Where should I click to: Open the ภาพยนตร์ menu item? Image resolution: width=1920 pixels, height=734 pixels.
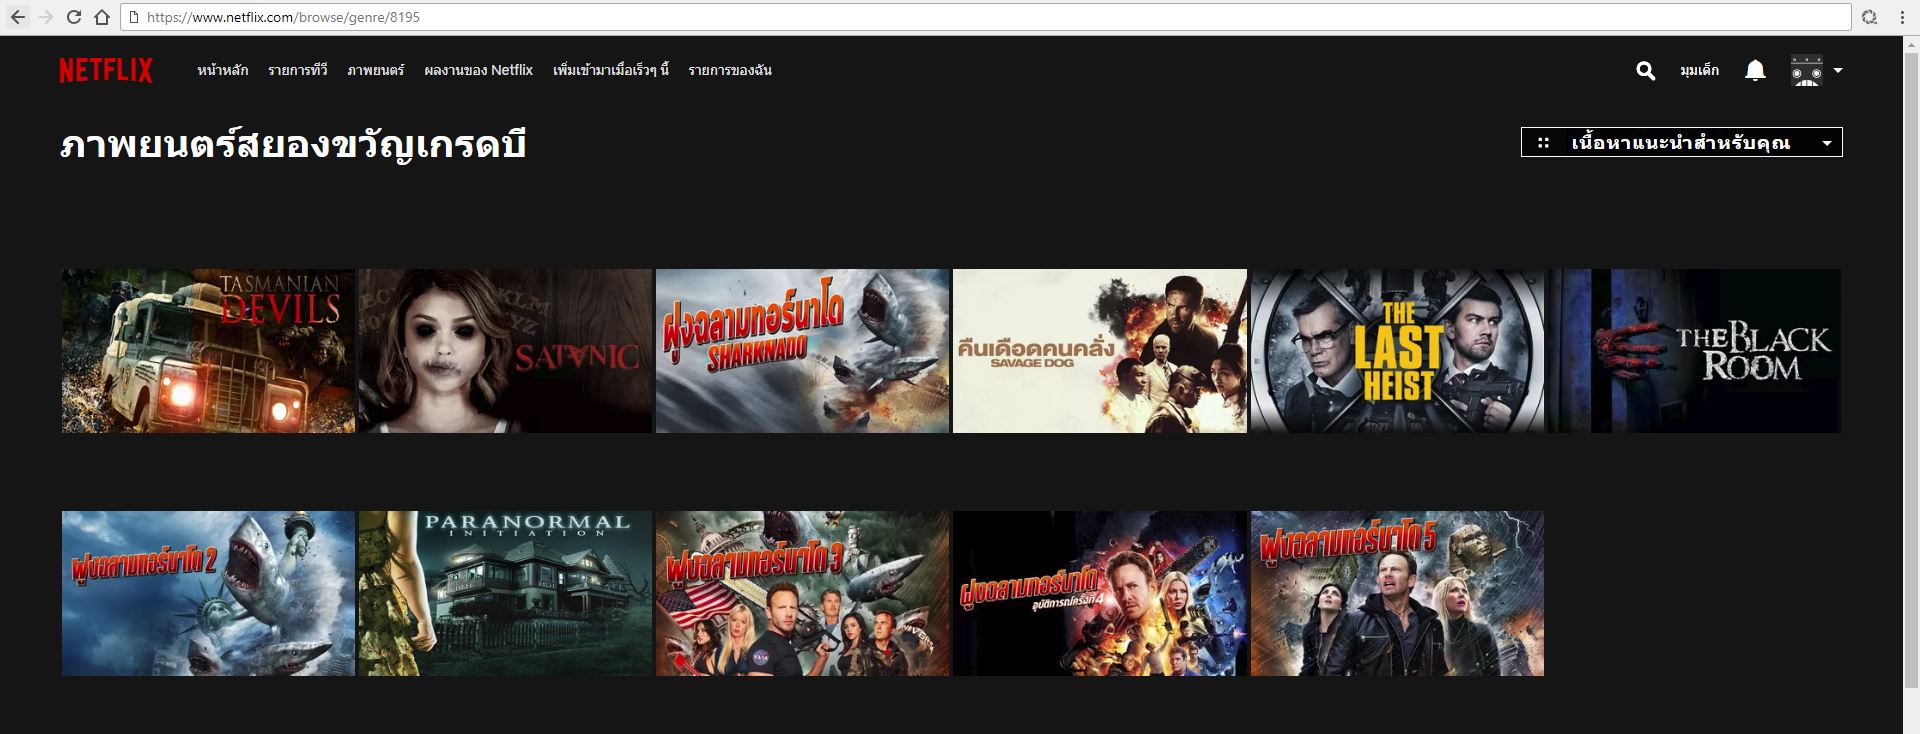[376, 70]
